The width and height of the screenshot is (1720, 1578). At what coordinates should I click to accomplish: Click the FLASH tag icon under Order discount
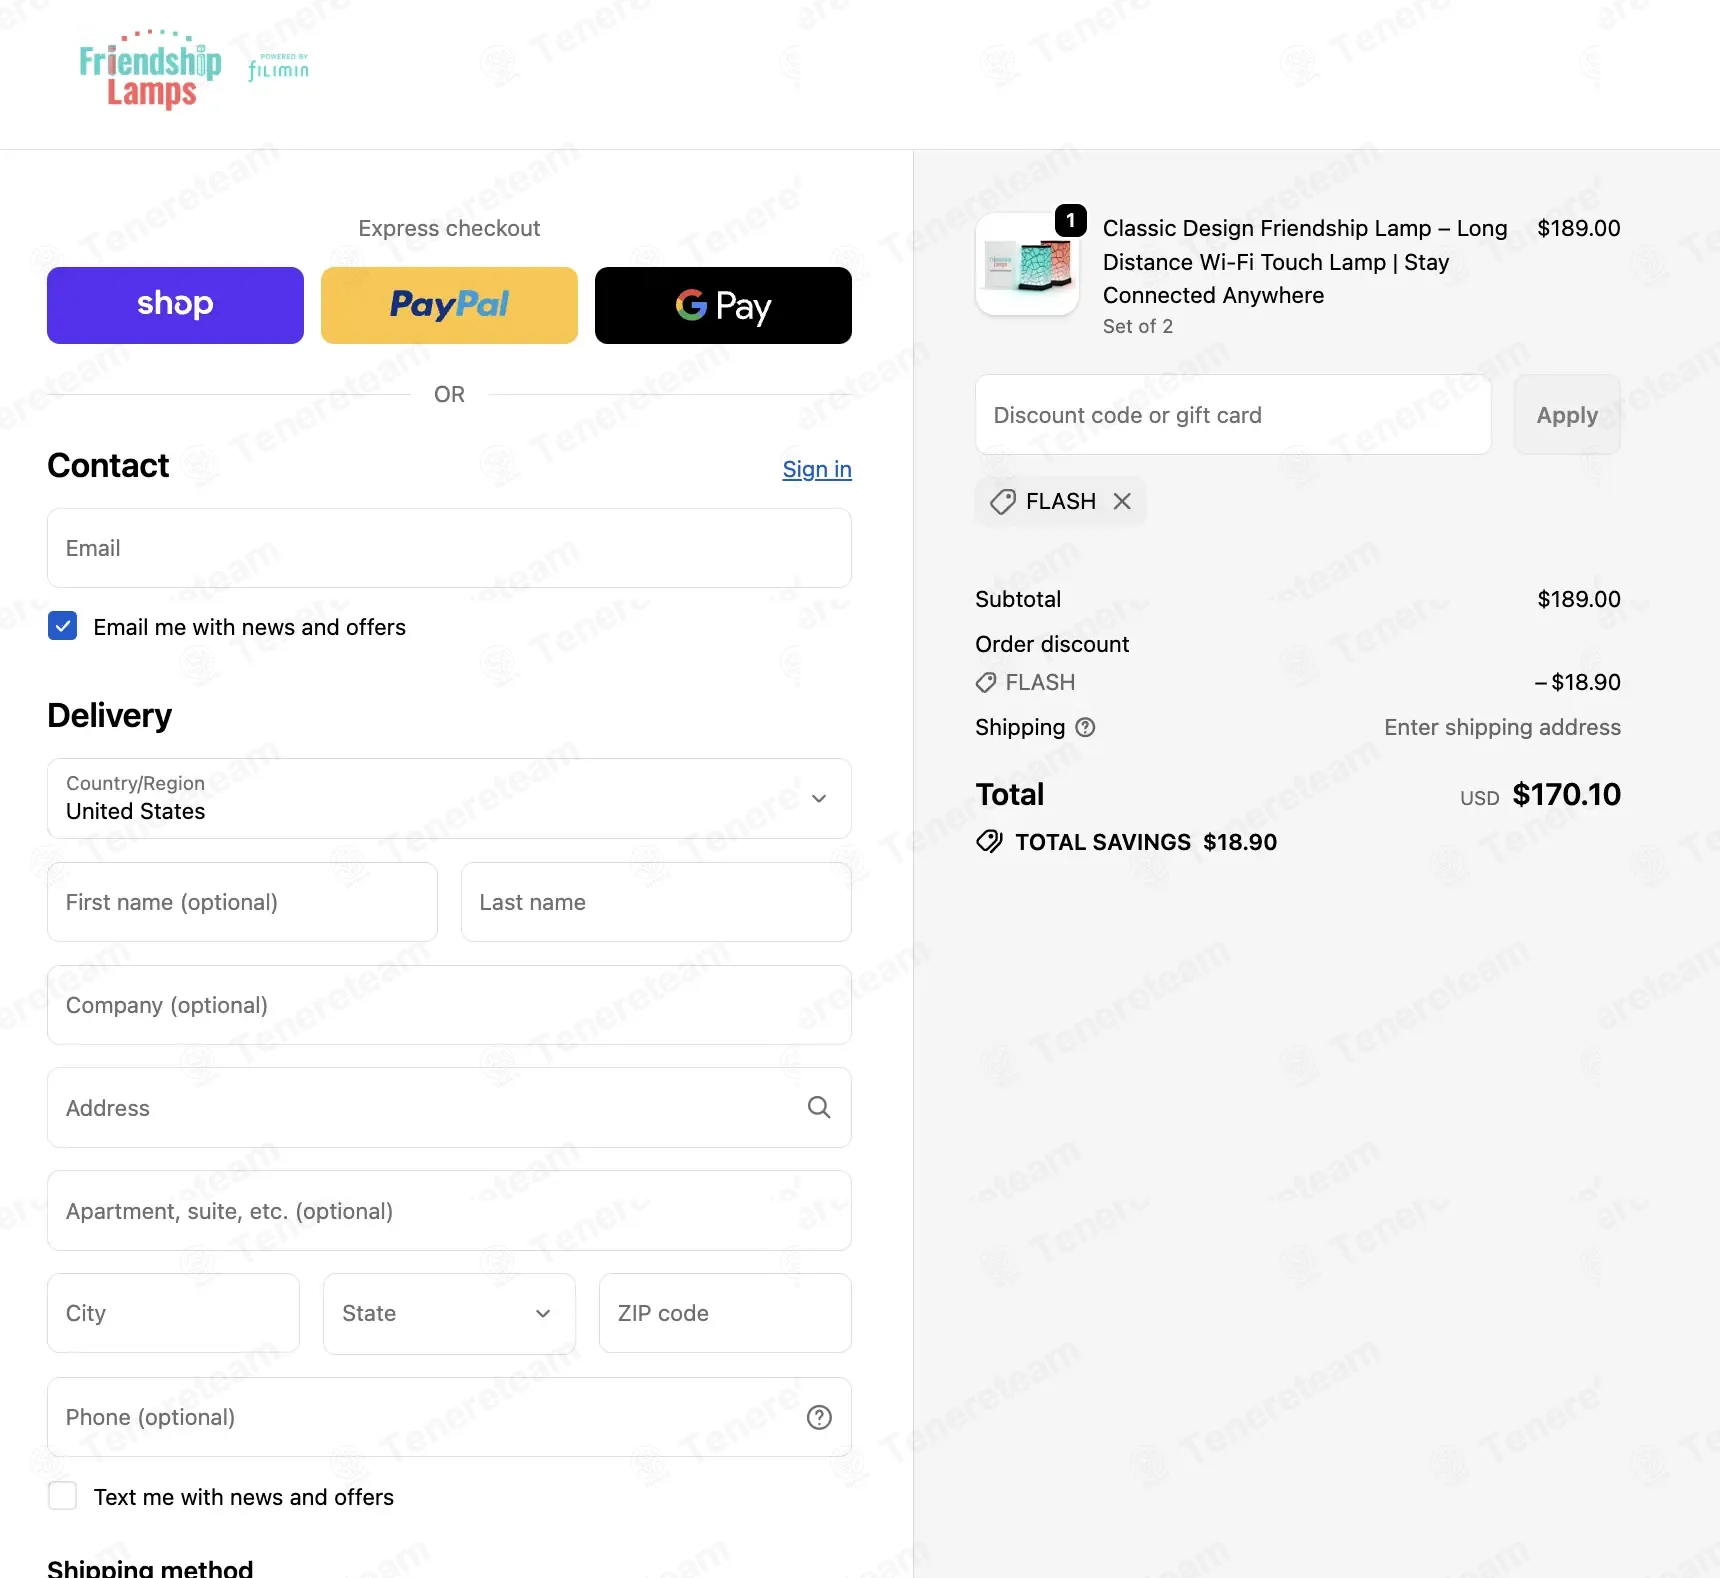986,683
